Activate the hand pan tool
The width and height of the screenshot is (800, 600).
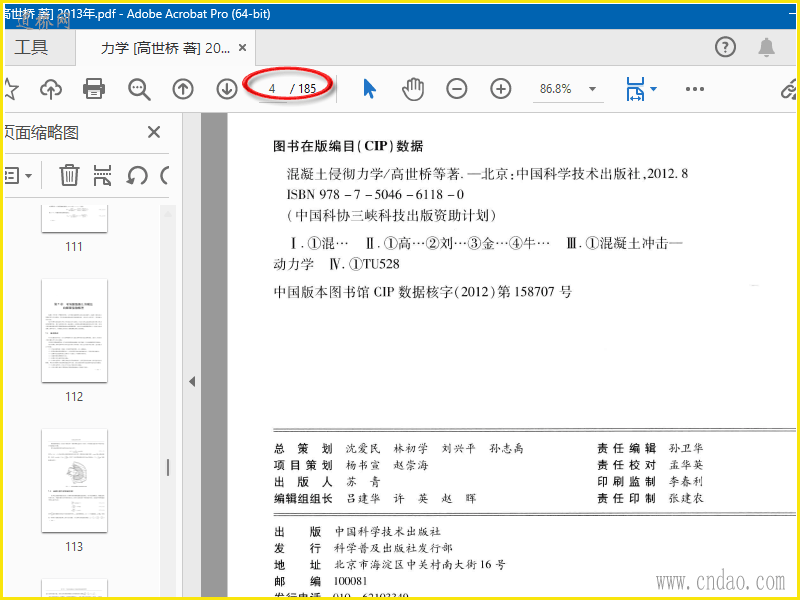point(413,89)
